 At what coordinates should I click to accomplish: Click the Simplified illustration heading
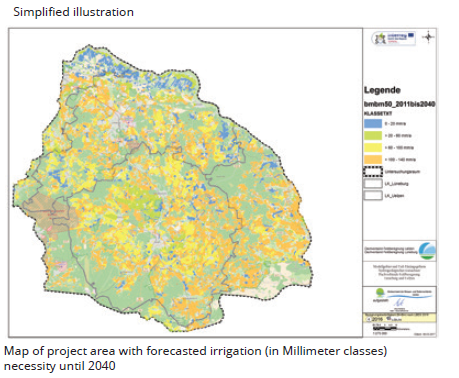73,12
